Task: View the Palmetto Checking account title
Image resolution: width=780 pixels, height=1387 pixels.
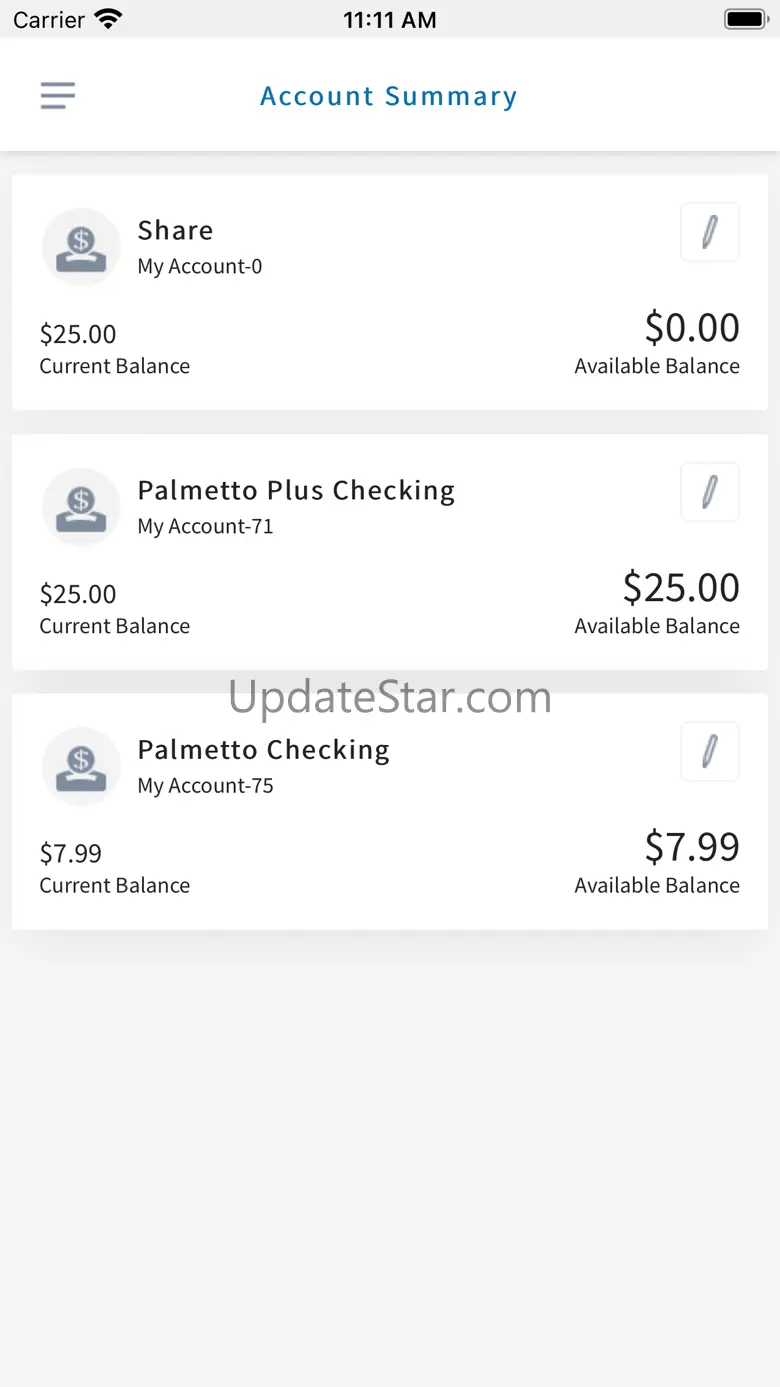Action: (x=263, y=749)
